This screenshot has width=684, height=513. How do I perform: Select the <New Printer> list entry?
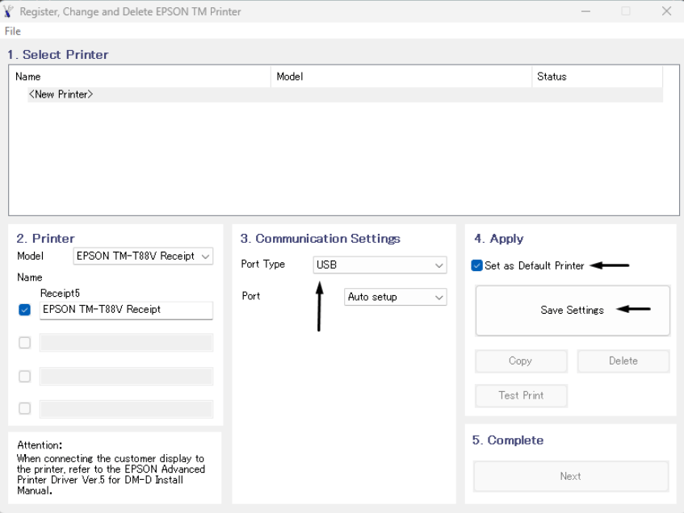[61, 95]
